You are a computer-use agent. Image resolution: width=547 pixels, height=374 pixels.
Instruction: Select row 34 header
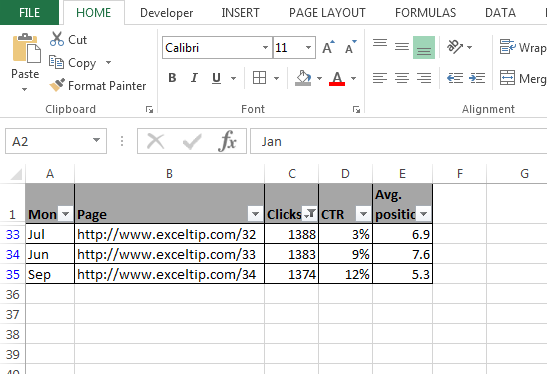click(x=13, y=254)
